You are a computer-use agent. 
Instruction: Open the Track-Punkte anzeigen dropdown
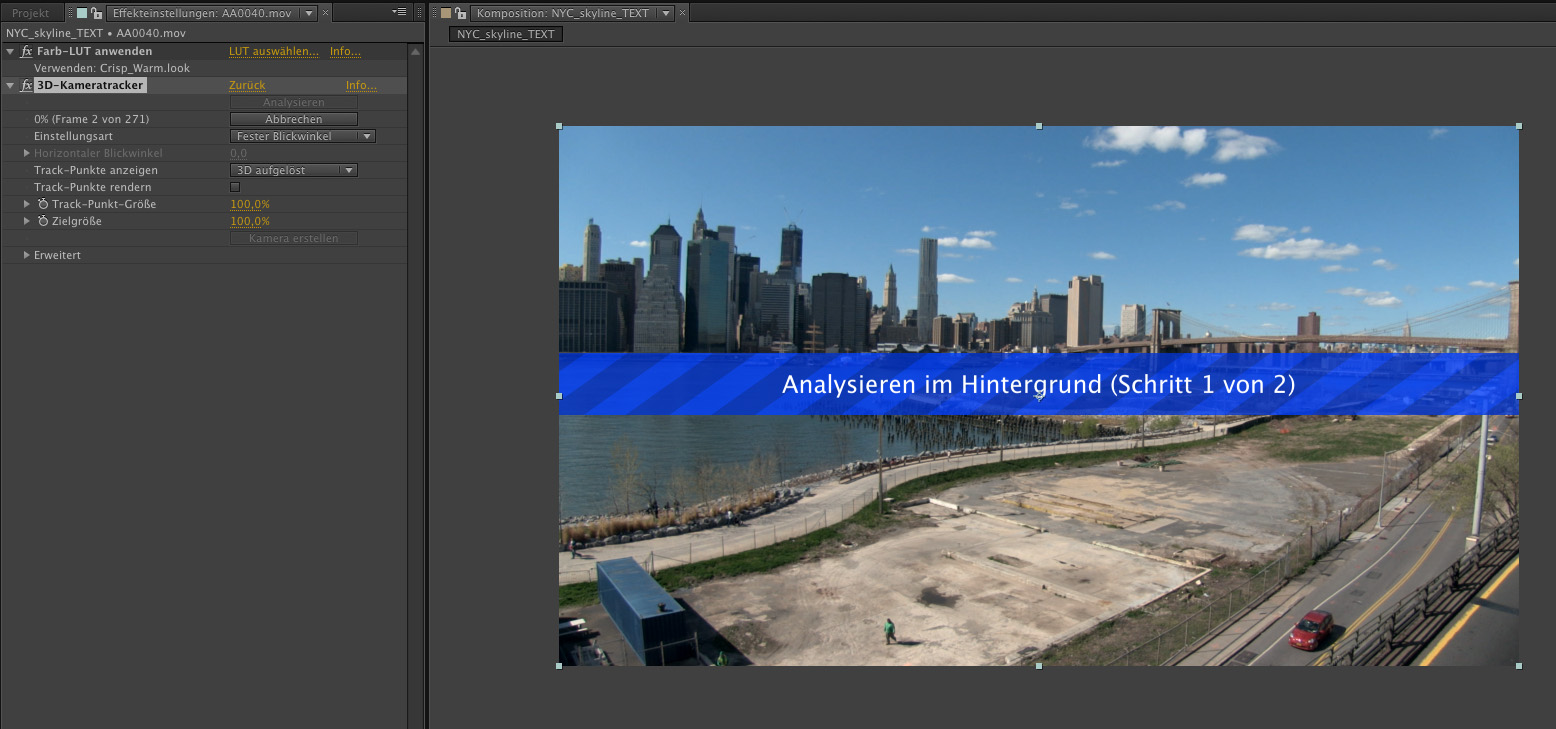(x=293, y=170)
